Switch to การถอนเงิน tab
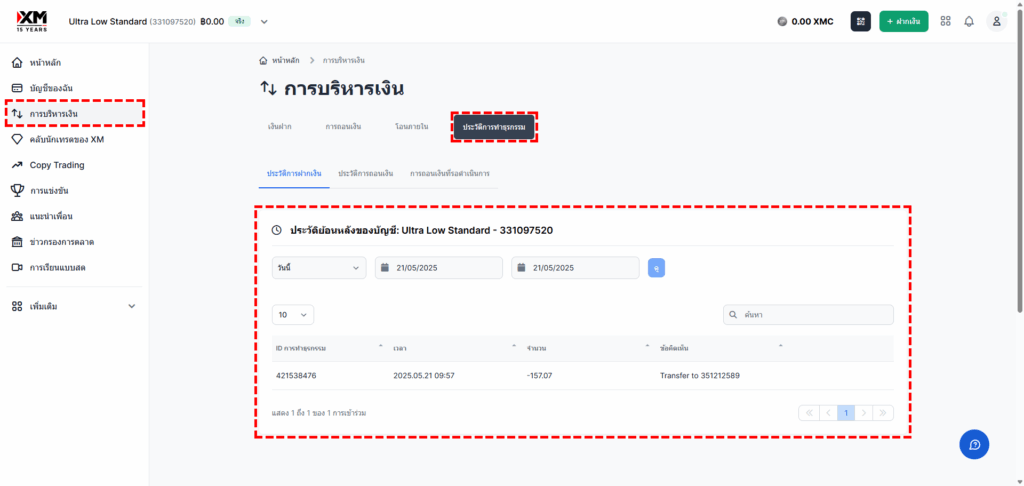The width and height of the screenshot is (1024, 486). pyautogui.click(x=344, y=127)
